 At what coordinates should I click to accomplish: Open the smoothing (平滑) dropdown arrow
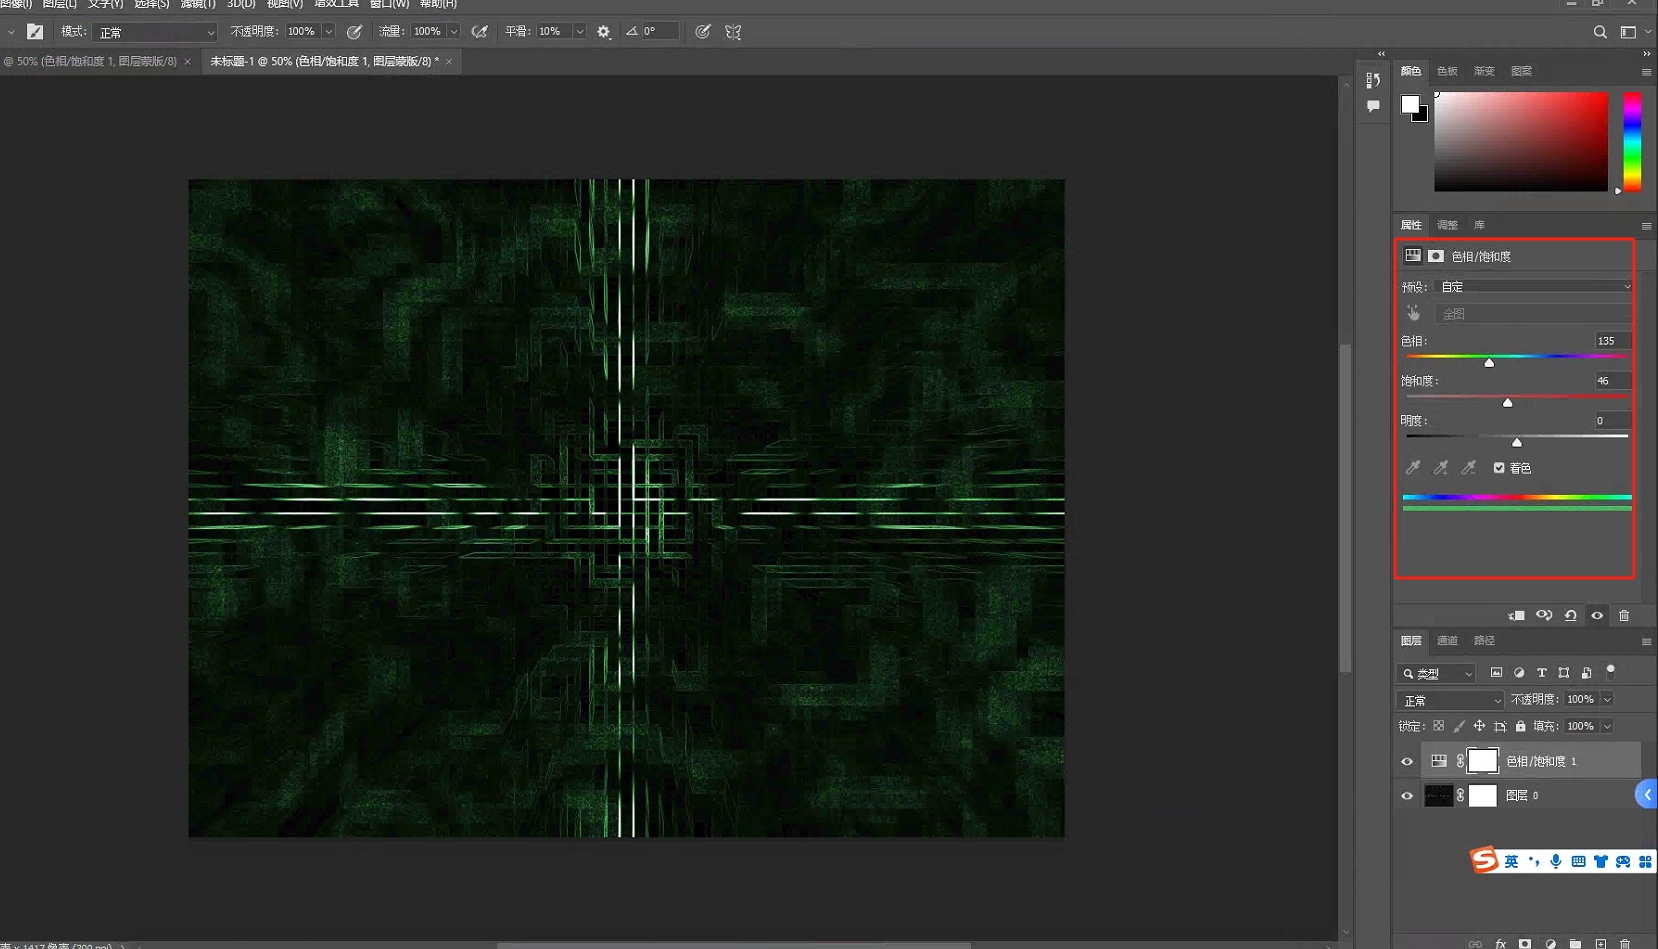pyautogui.click(x=579, y=32)
